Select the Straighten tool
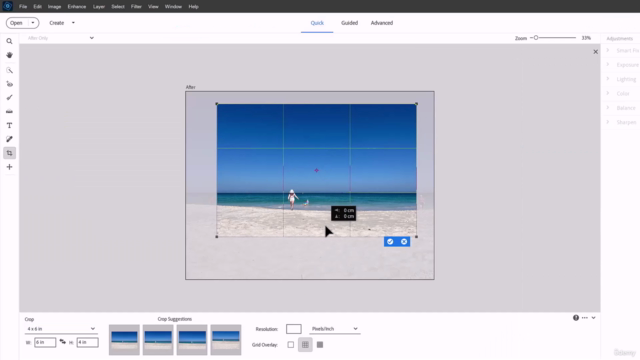The image size is (640, 360). (x=9, y=111)
